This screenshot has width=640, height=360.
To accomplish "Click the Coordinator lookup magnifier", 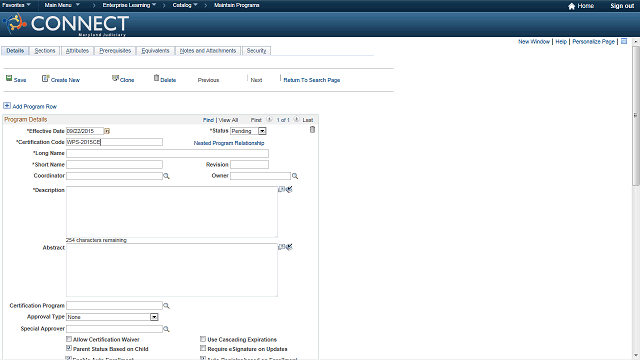I will coord(166,176).
